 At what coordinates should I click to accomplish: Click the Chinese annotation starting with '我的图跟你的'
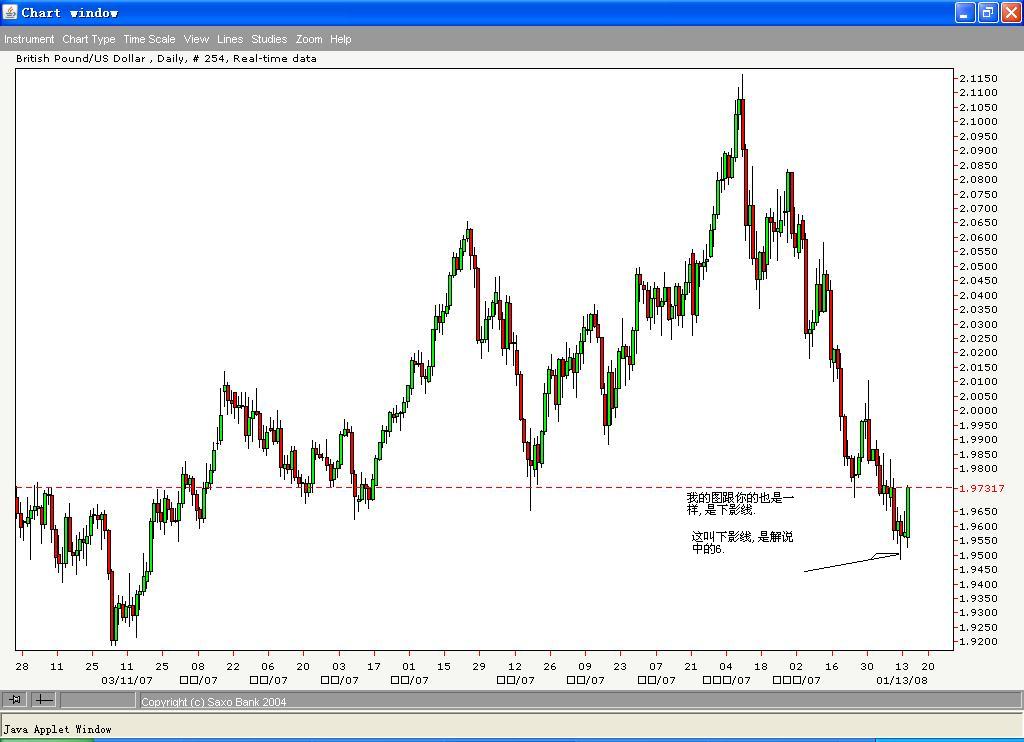click(x=740, y=504)
